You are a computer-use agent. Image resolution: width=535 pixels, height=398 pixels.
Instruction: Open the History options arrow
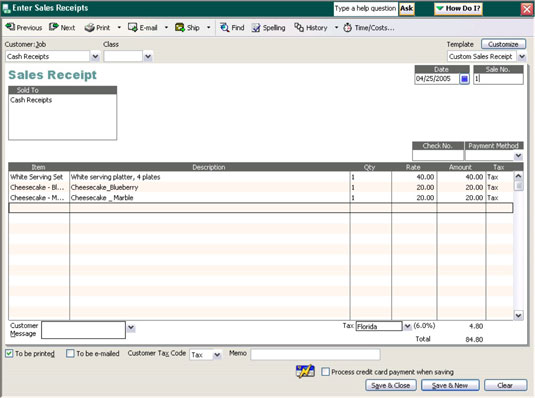point(336,28)
